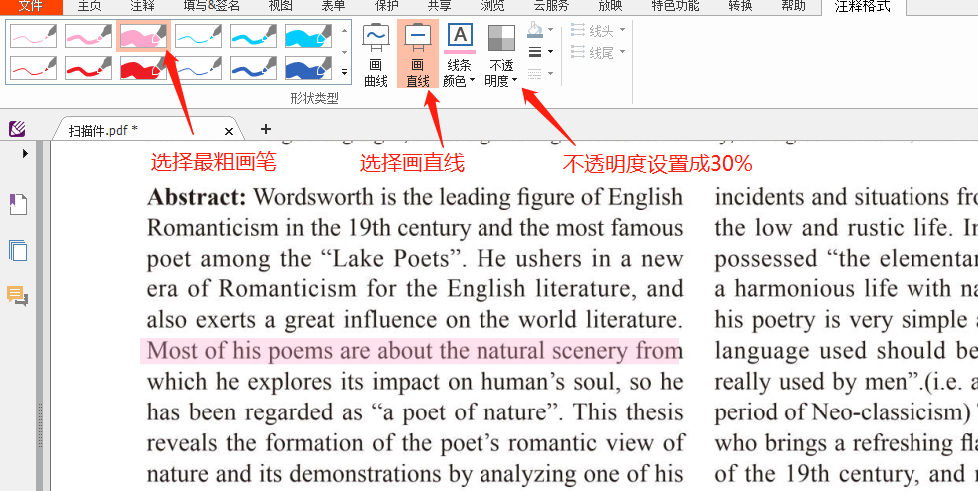Screen dimensions: 978x491
Task: Add a new document tab with plus button
Action: click(266, 129)
